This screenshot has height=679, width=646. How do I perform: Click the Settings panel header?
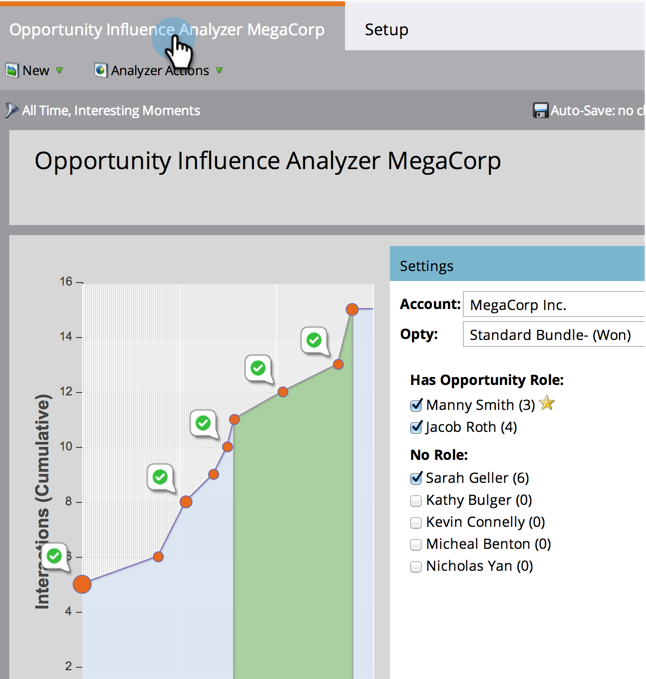tap(515, 266)
